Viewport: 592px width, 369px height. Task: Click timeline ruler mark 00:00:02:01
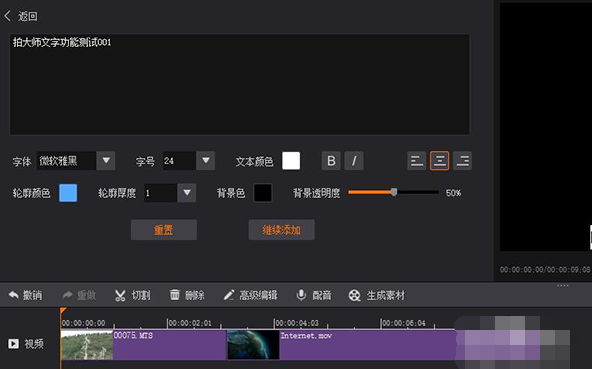pyautogui.click(x=190, y=323)
